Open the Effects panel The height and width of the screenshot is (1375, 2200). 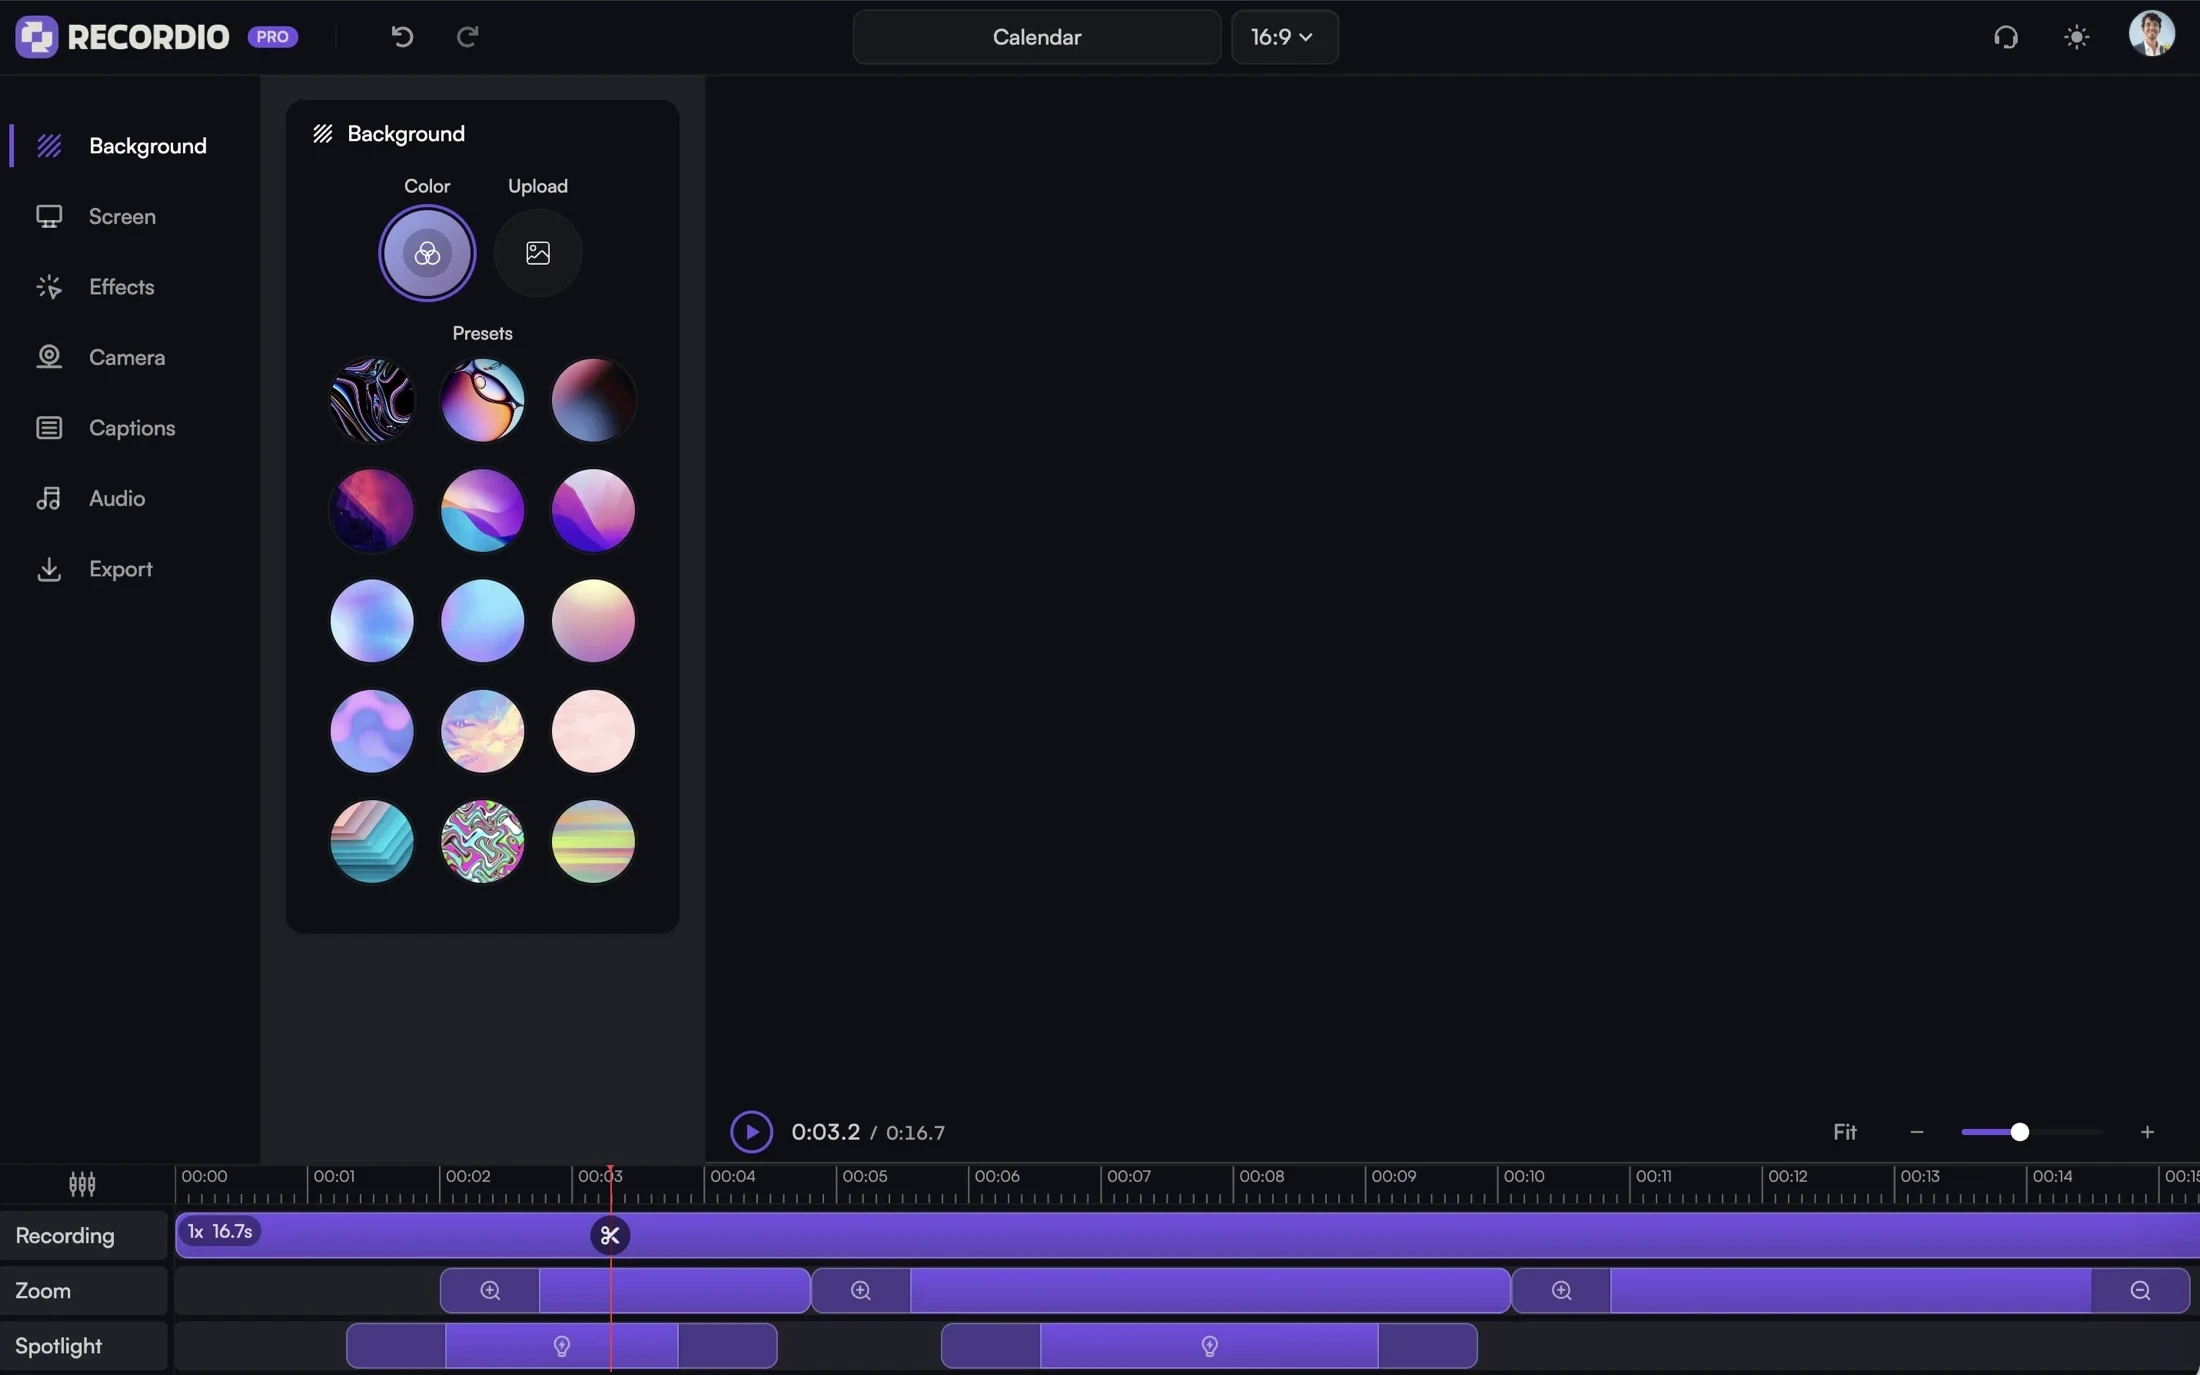point(120,287)
